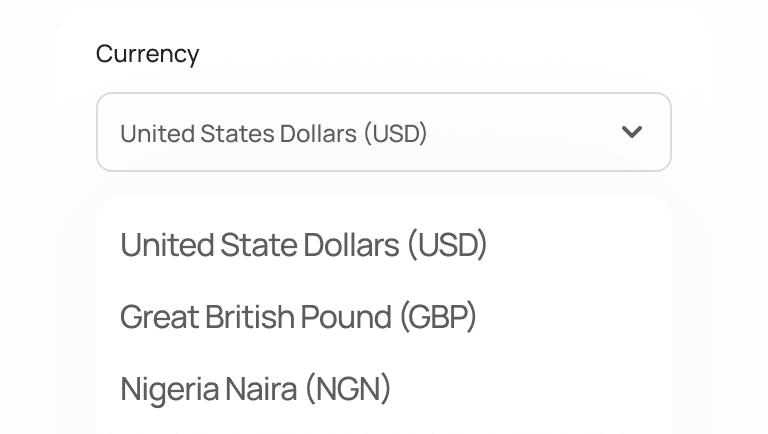768x434 pixels.
Task: Select United State Dollars (USD) option
Action: point(303,245)
